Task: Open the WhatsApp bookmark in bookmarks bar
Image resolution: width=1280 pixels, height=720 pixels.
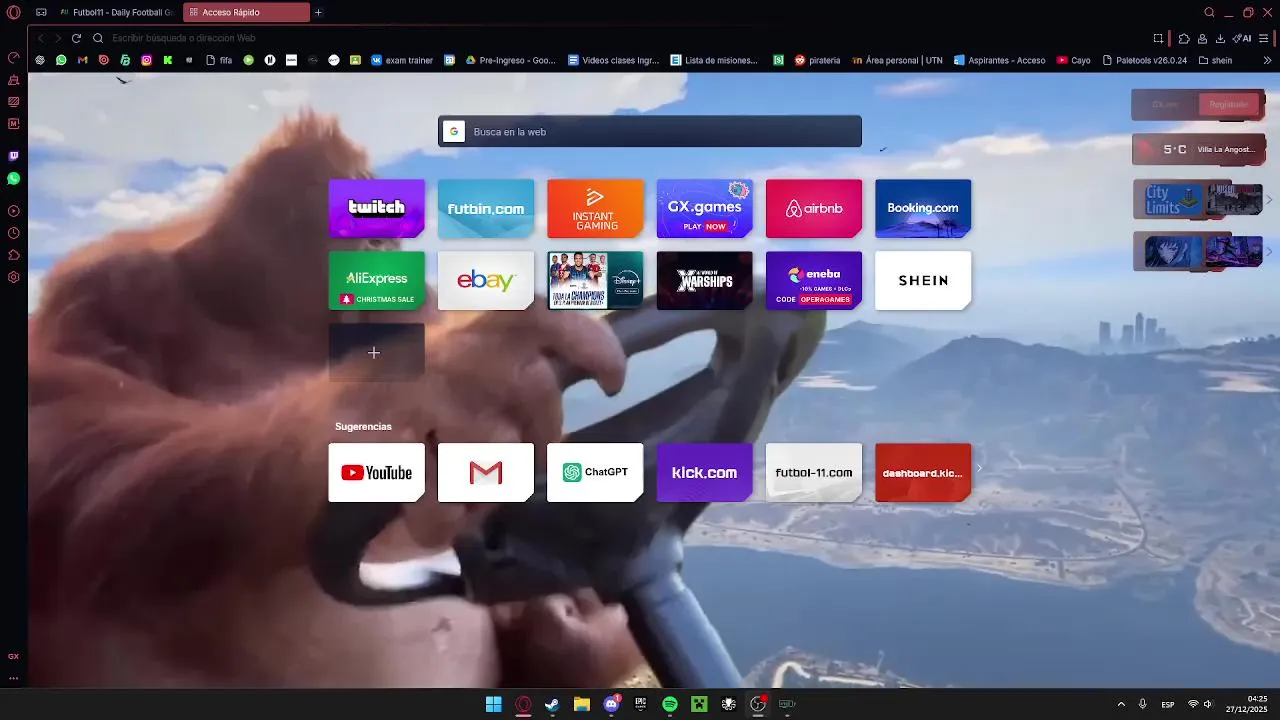Action: [x=61, y=60]
